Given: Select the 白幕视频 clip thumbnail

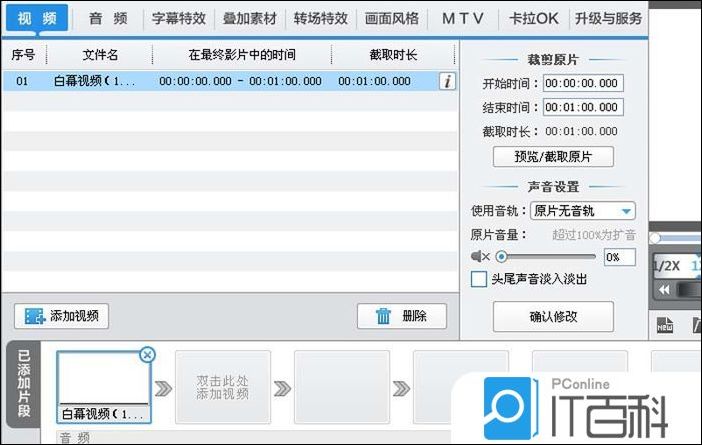Looking at the screenshot, I should click(x=104, y=387).
